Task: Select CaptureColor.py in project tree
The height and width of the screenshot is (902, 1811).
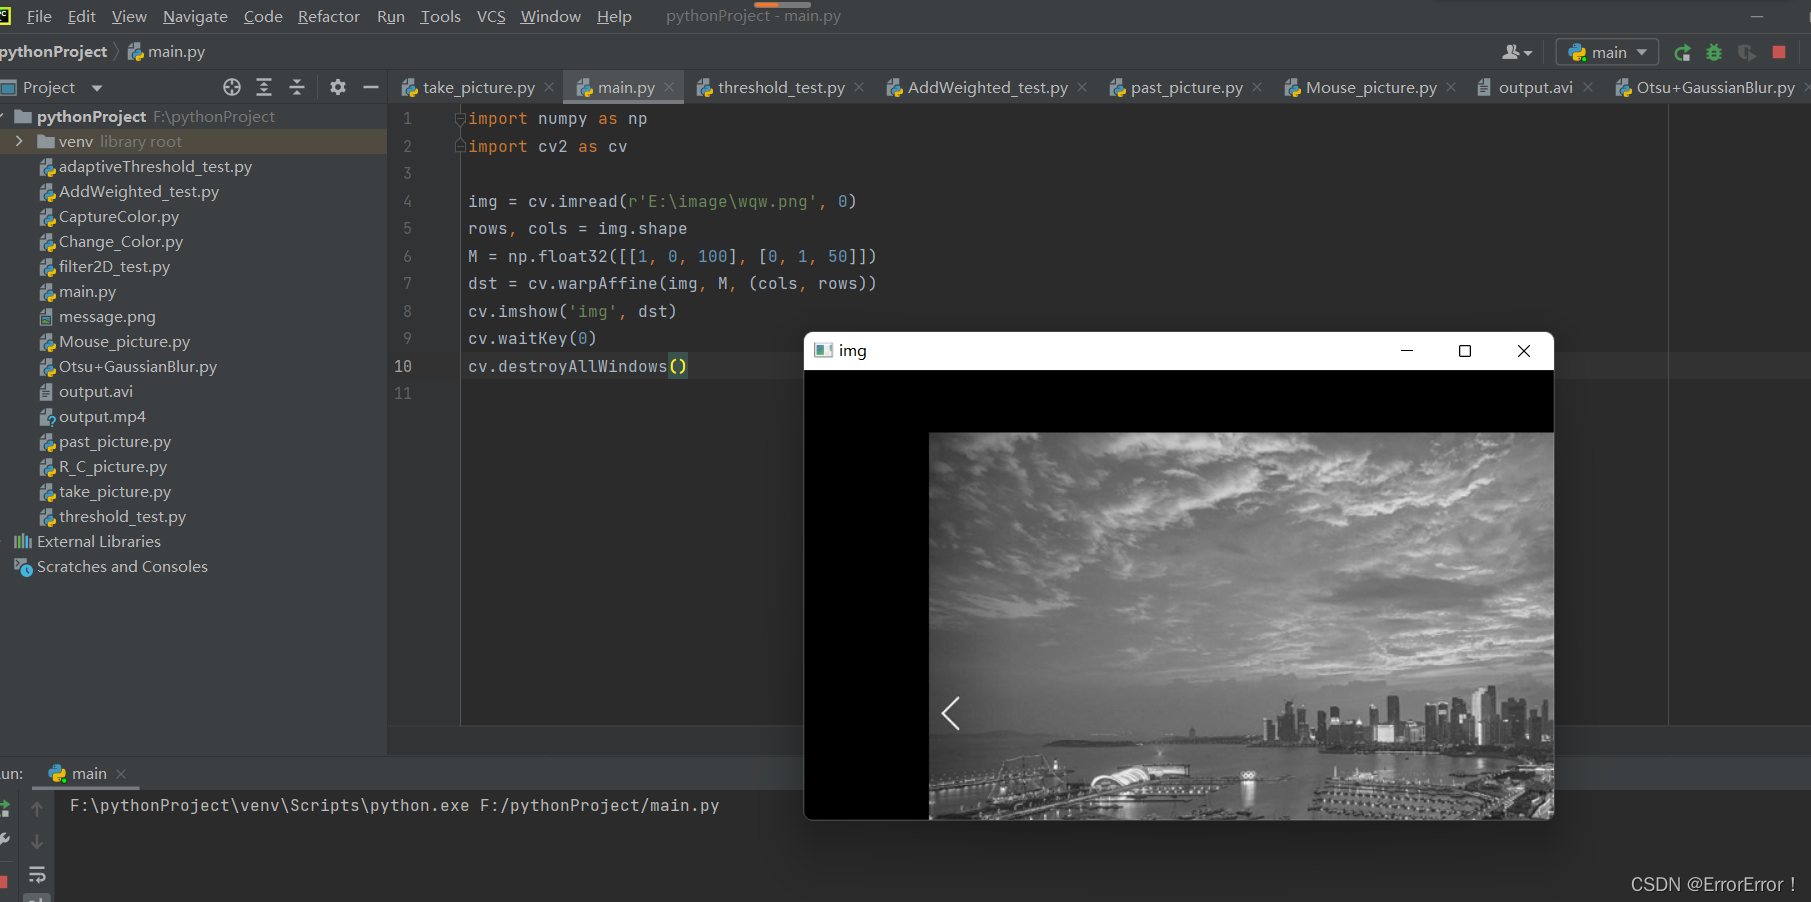Action: point(119,217)
